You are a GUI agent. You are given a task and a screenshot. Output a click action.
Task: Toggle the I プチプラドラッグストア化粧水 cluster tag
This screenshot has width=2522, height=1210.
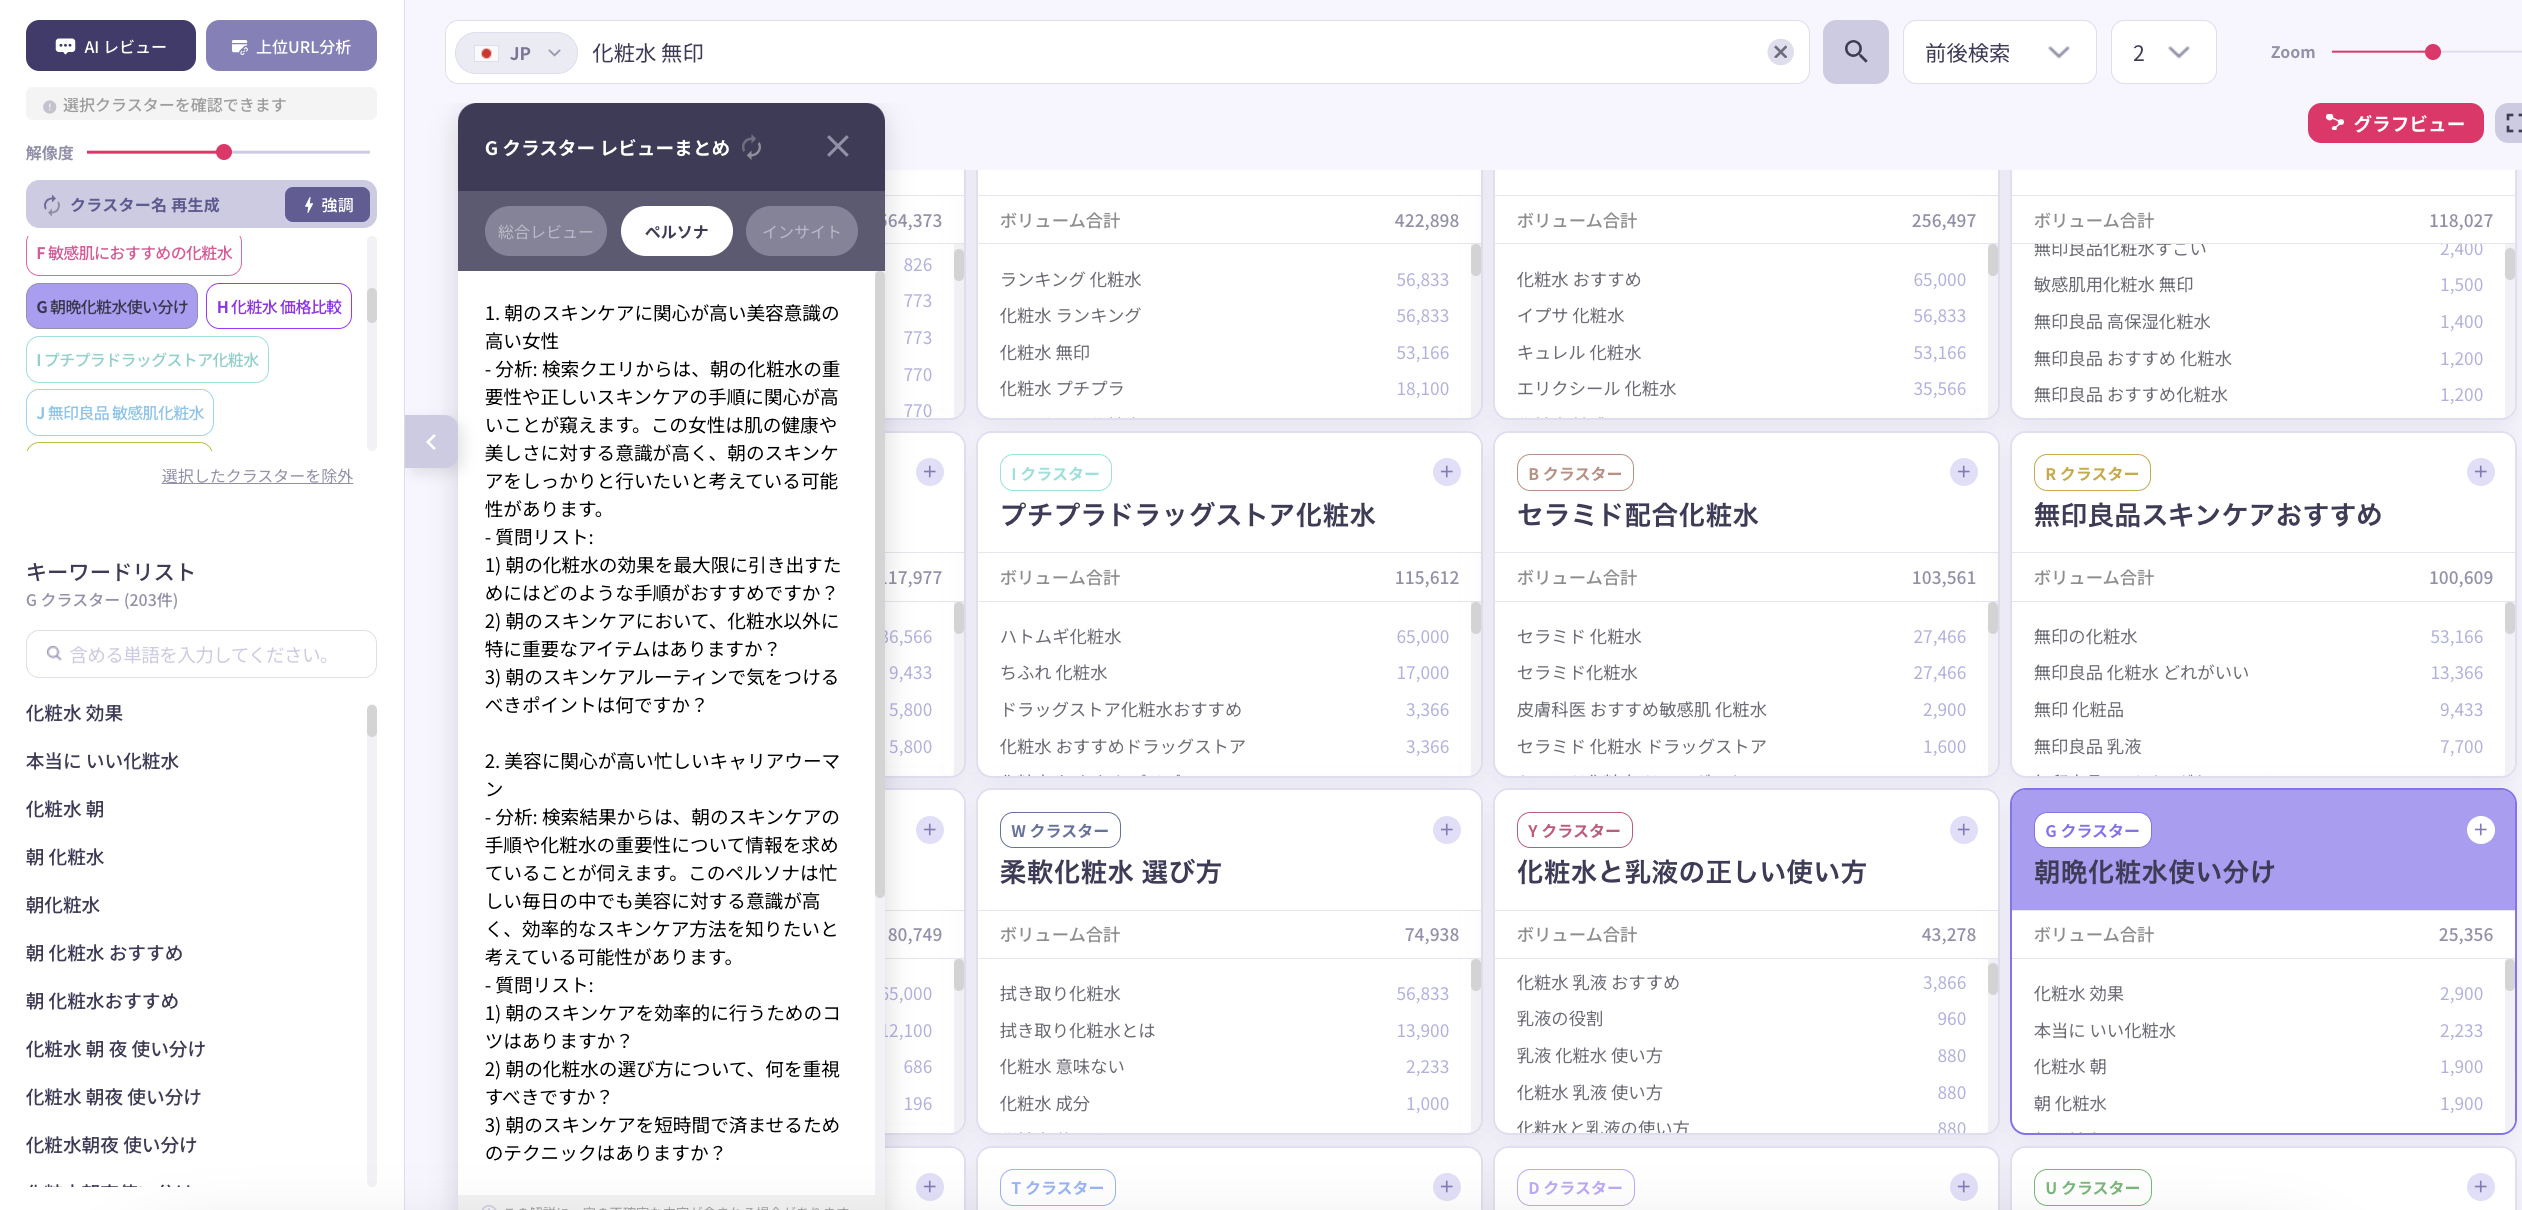click(147, 359)
